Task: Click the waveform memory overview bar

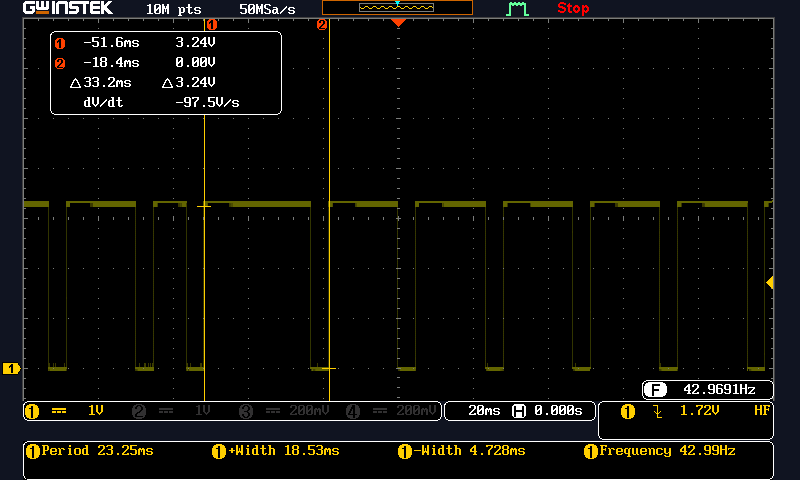Action: (x=397, y=8)
